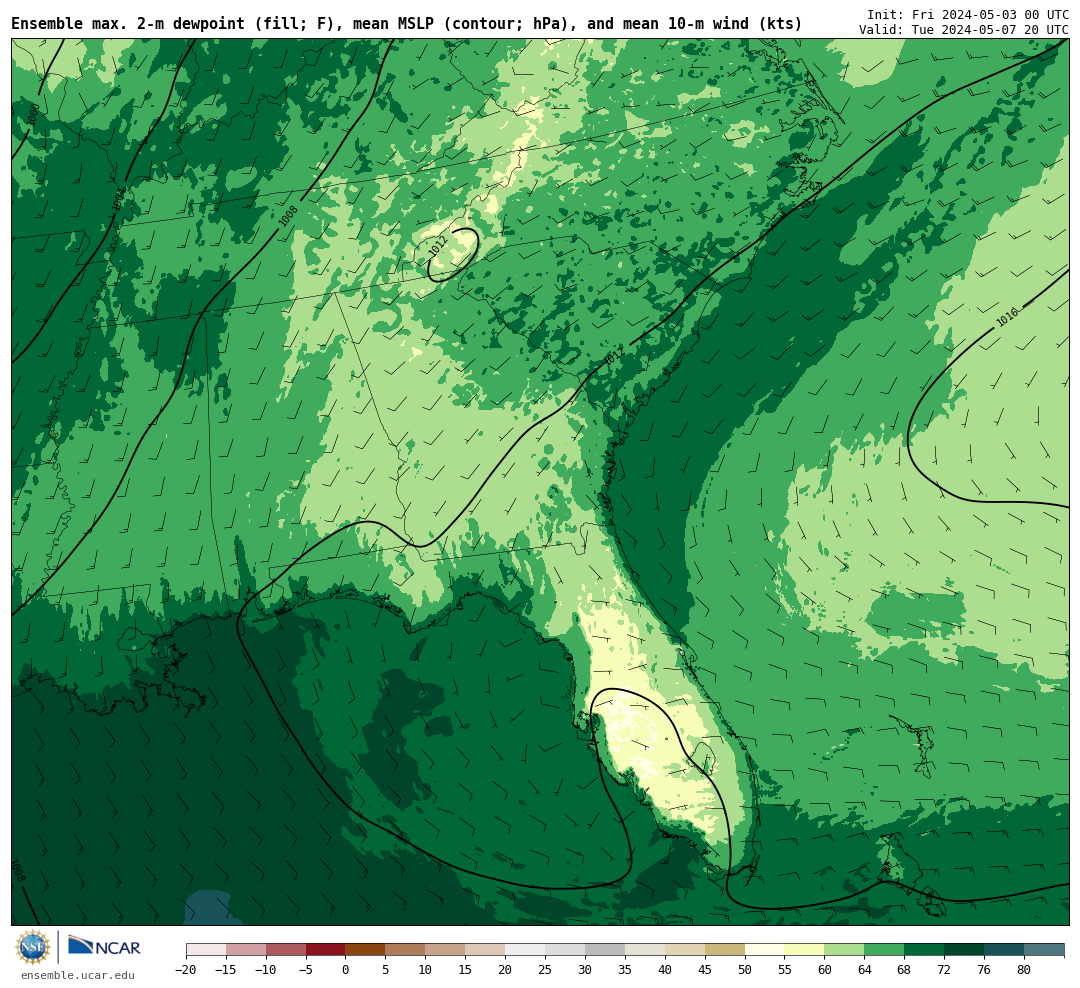Pick the colorbar swatch between 40 and 45
This screenshot has width=1080, height=988.
[x=685, y=950]
